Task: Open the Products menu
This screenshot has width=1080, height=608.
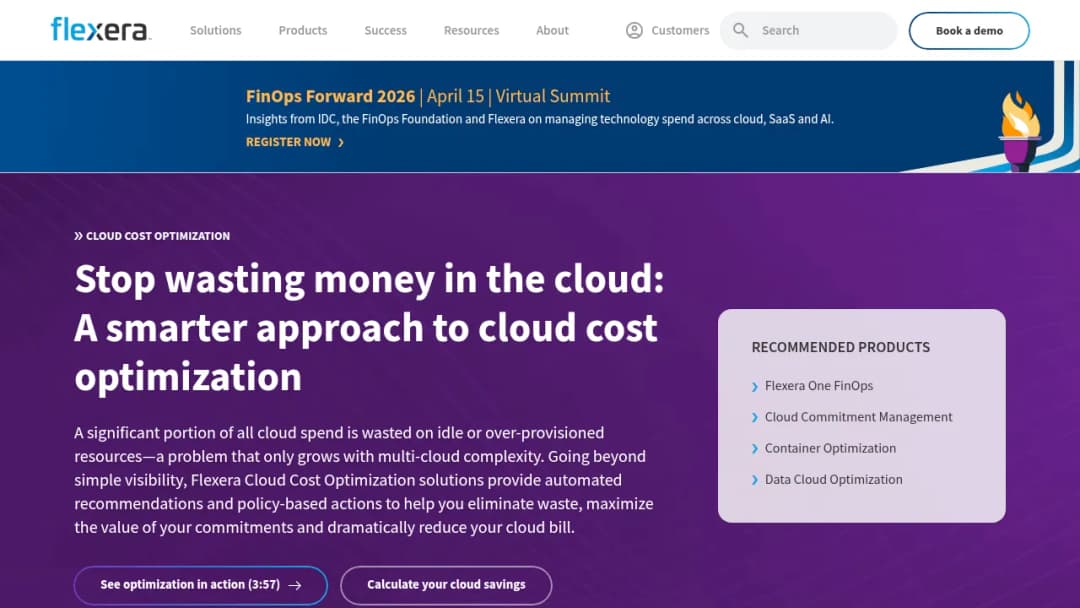Action: [302, 30]
